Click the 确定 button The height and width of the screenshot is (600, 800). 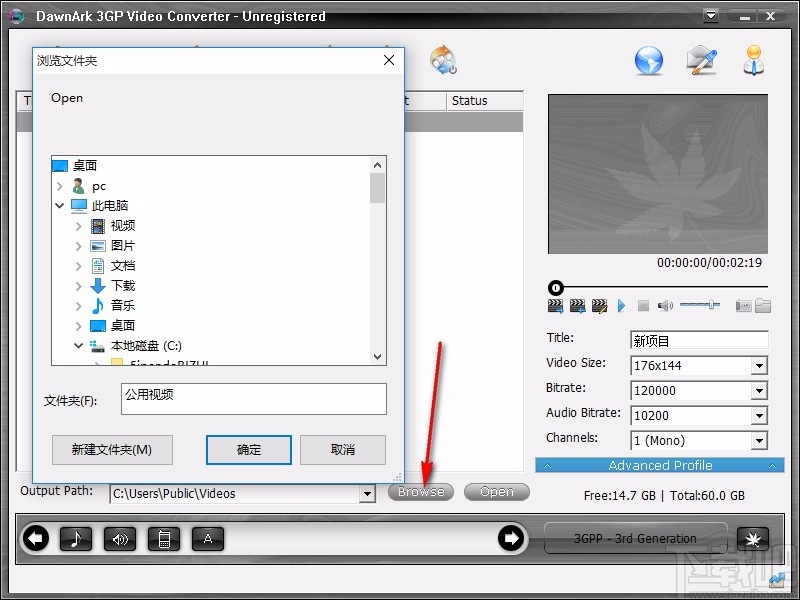coord(248,450)
